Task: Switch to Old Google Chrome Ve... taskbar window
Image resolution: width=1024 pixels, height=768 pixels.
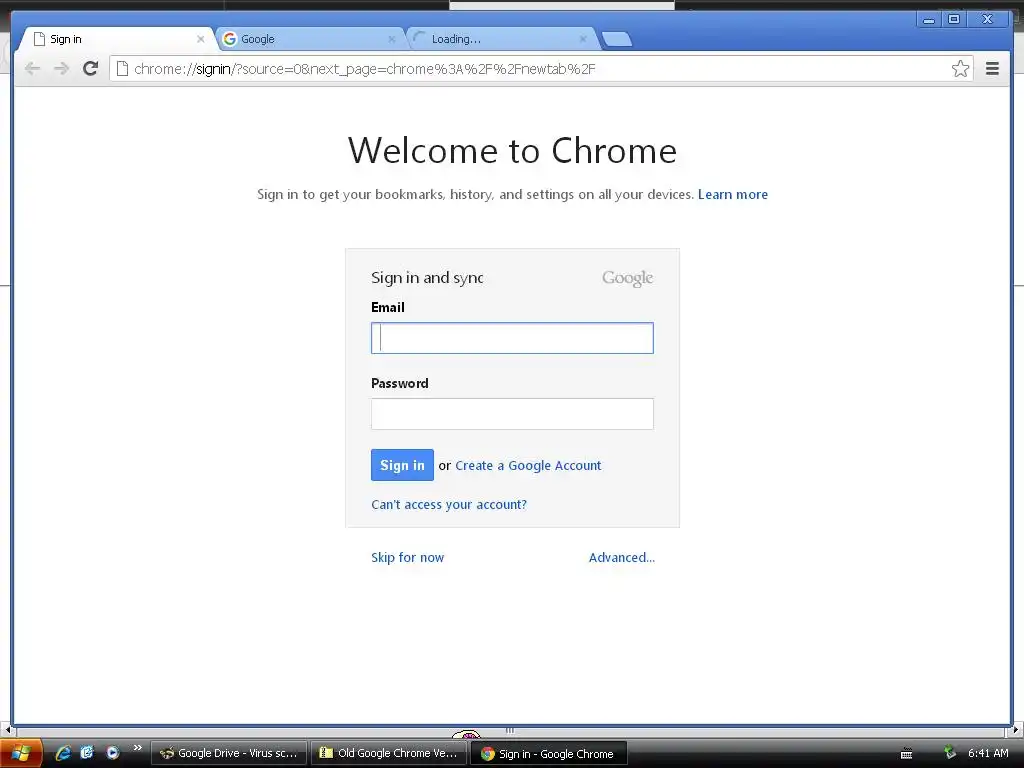Action: (389, 753)
